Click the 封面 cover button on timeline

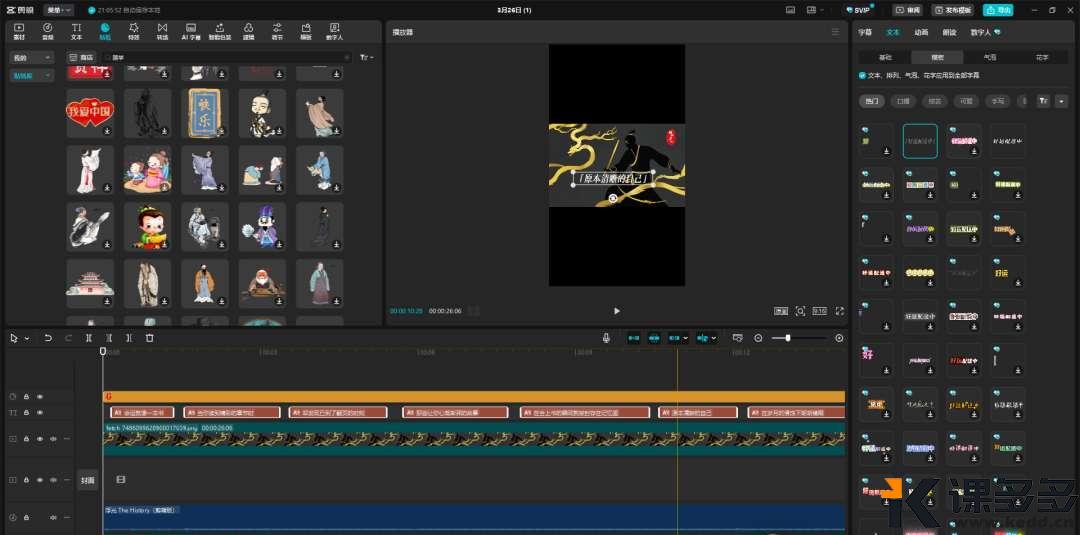pyautogui.click(x=88, y=480)
